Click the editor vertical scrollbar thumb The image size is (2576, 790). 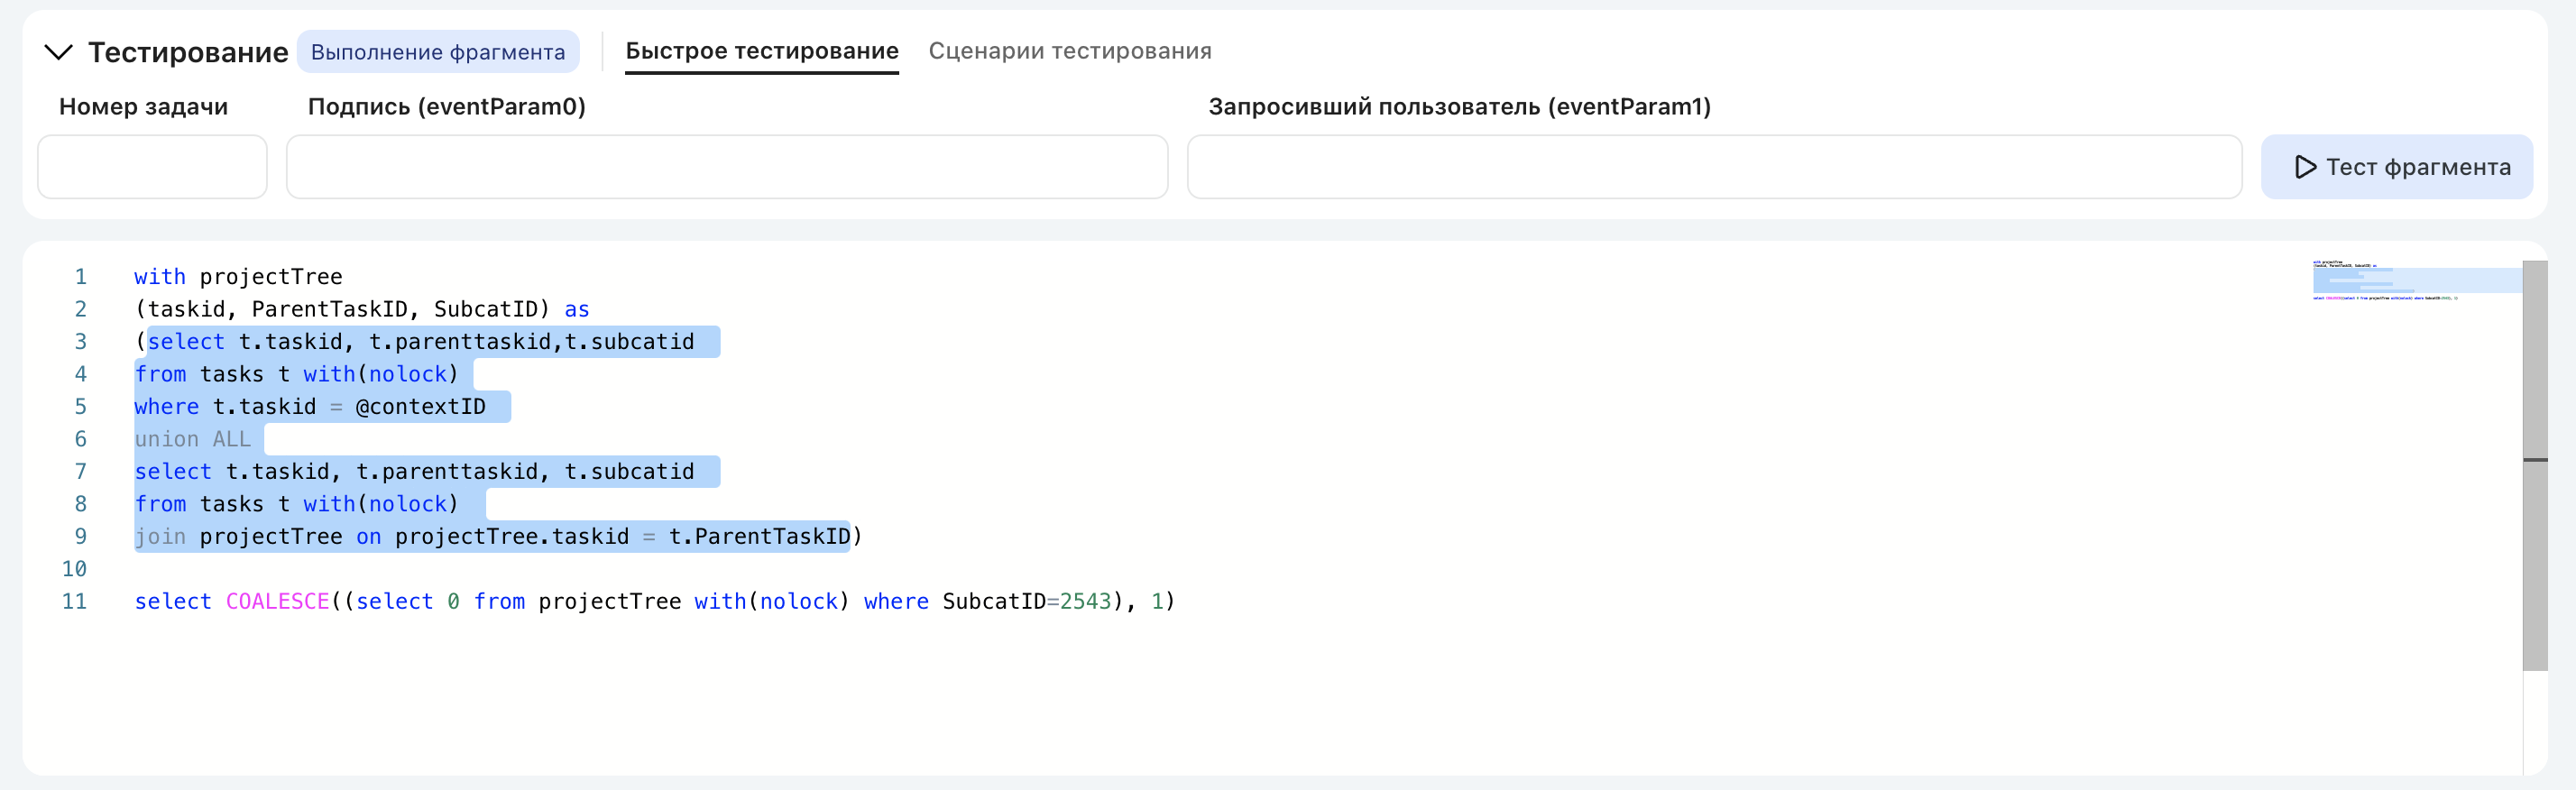click(x=2534, y=465)
